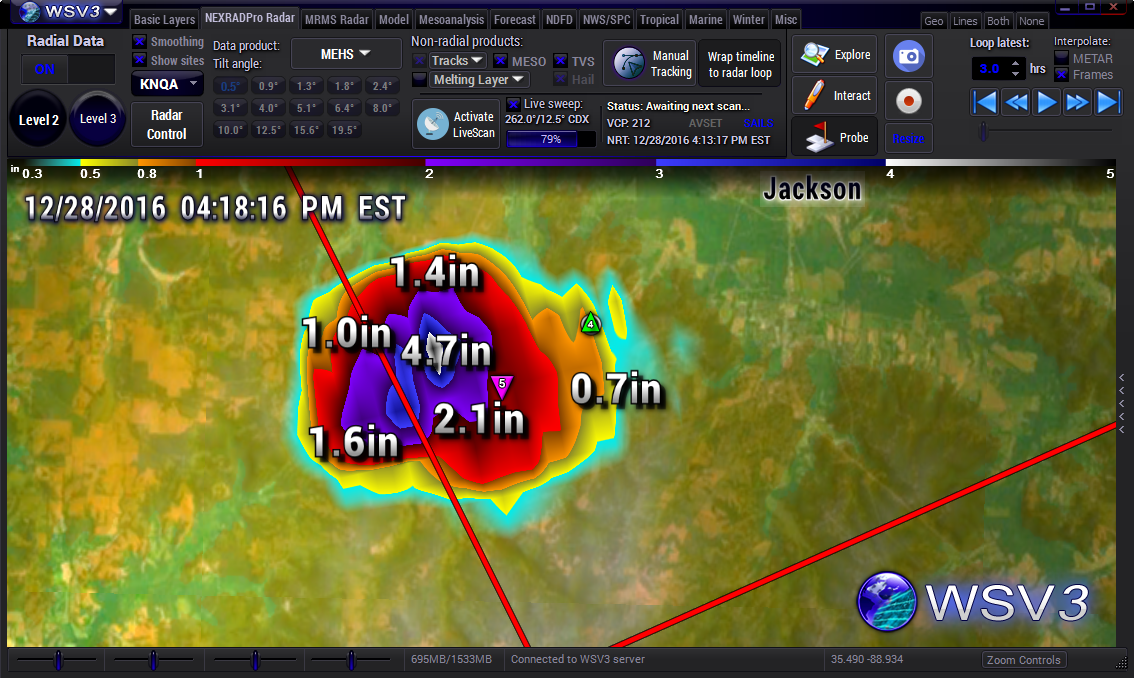
Task: Step loop forward with fast-forward button
Action: (x=1078, y=102)
